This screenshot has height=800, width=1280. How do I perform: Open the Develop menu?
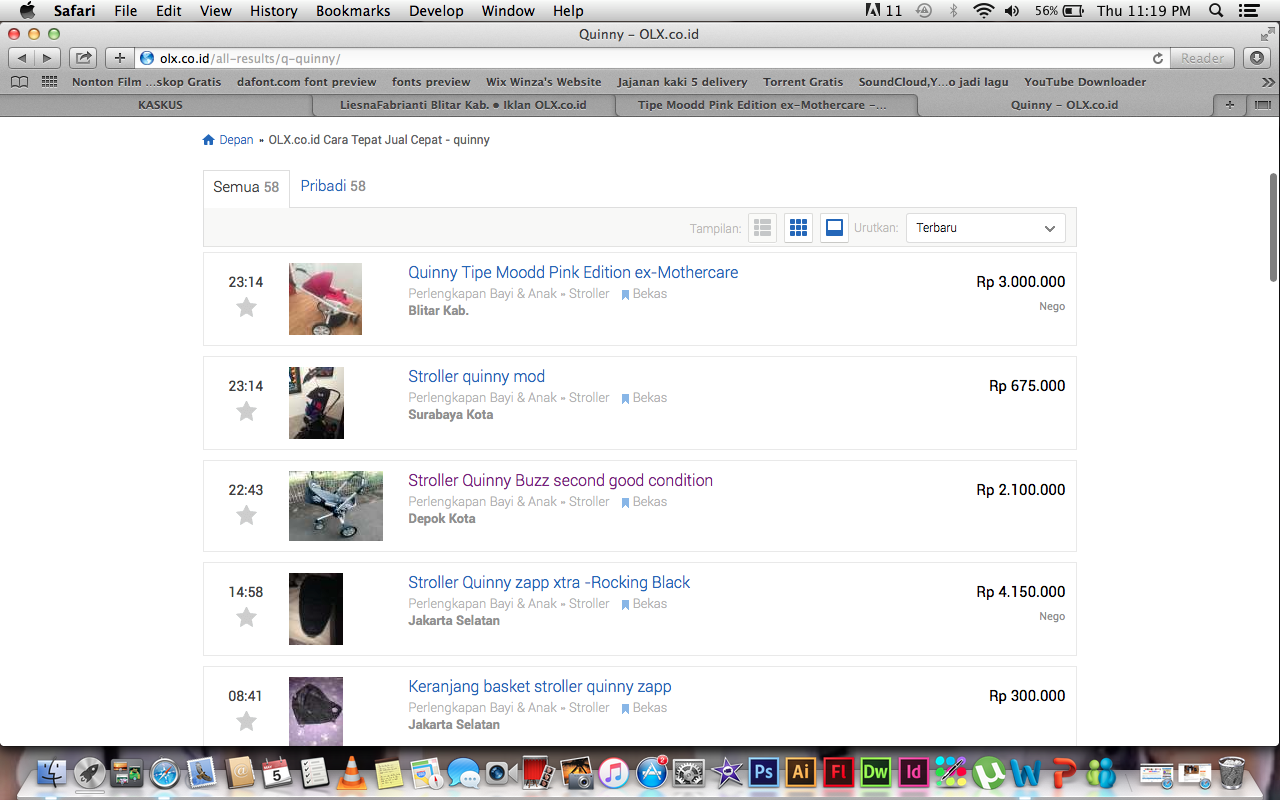(x=437, y=11)
